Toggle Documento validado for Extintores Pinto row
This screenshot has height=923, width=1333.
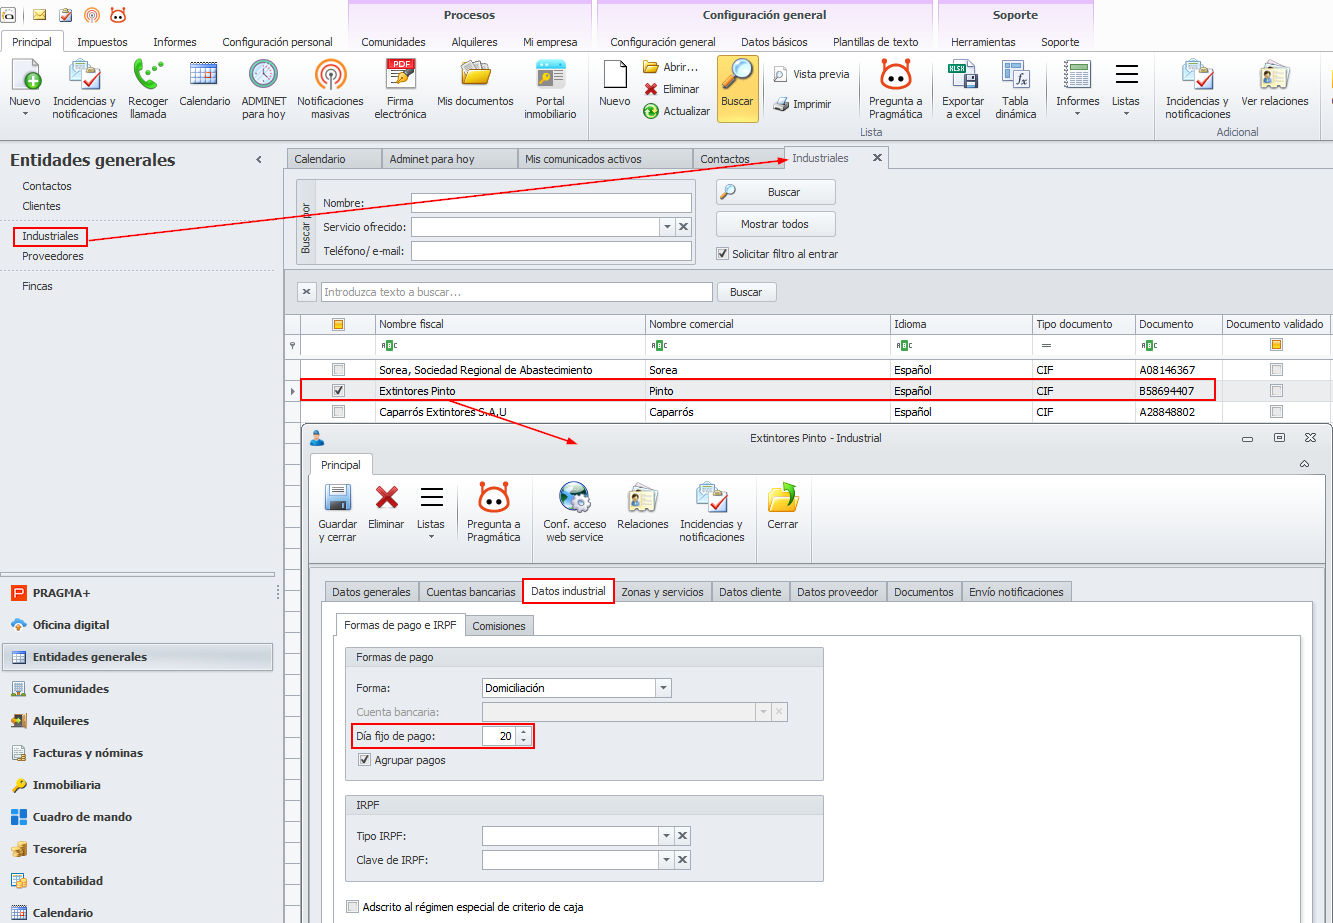1276,391
